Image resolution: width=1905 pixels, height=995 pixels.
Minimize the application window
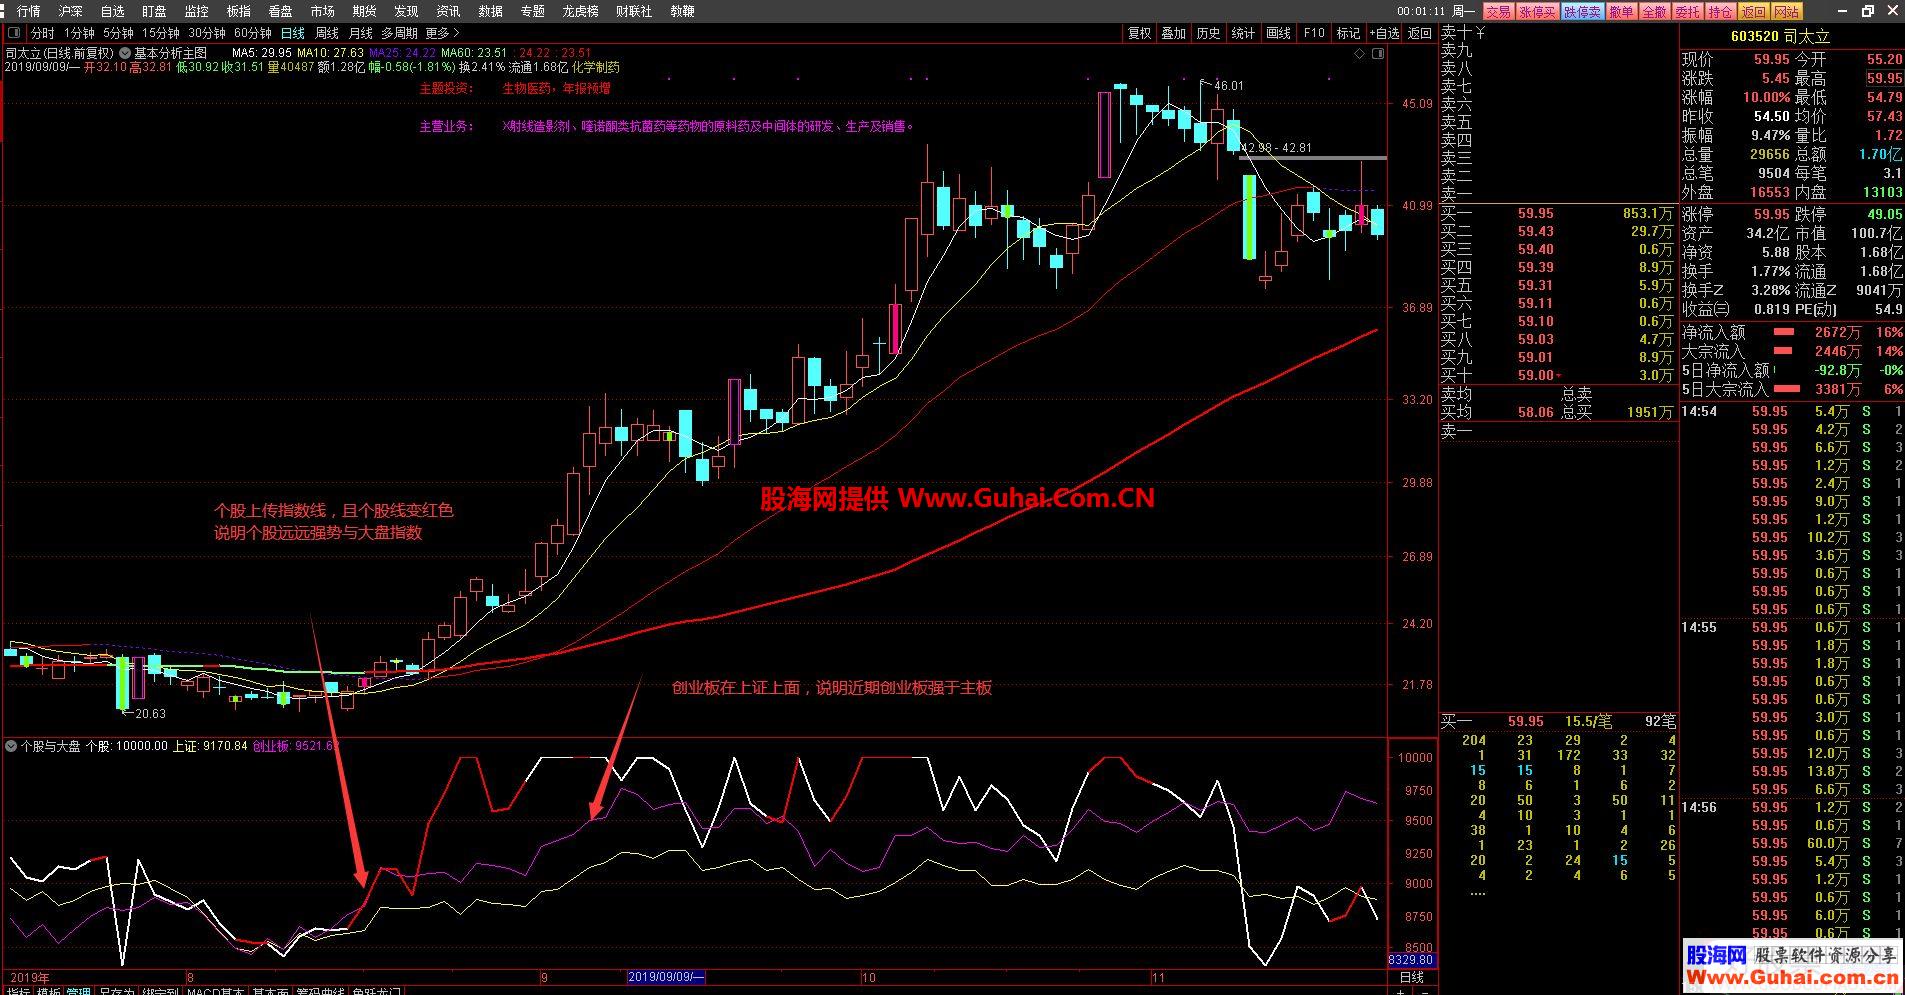point(1842,11)
